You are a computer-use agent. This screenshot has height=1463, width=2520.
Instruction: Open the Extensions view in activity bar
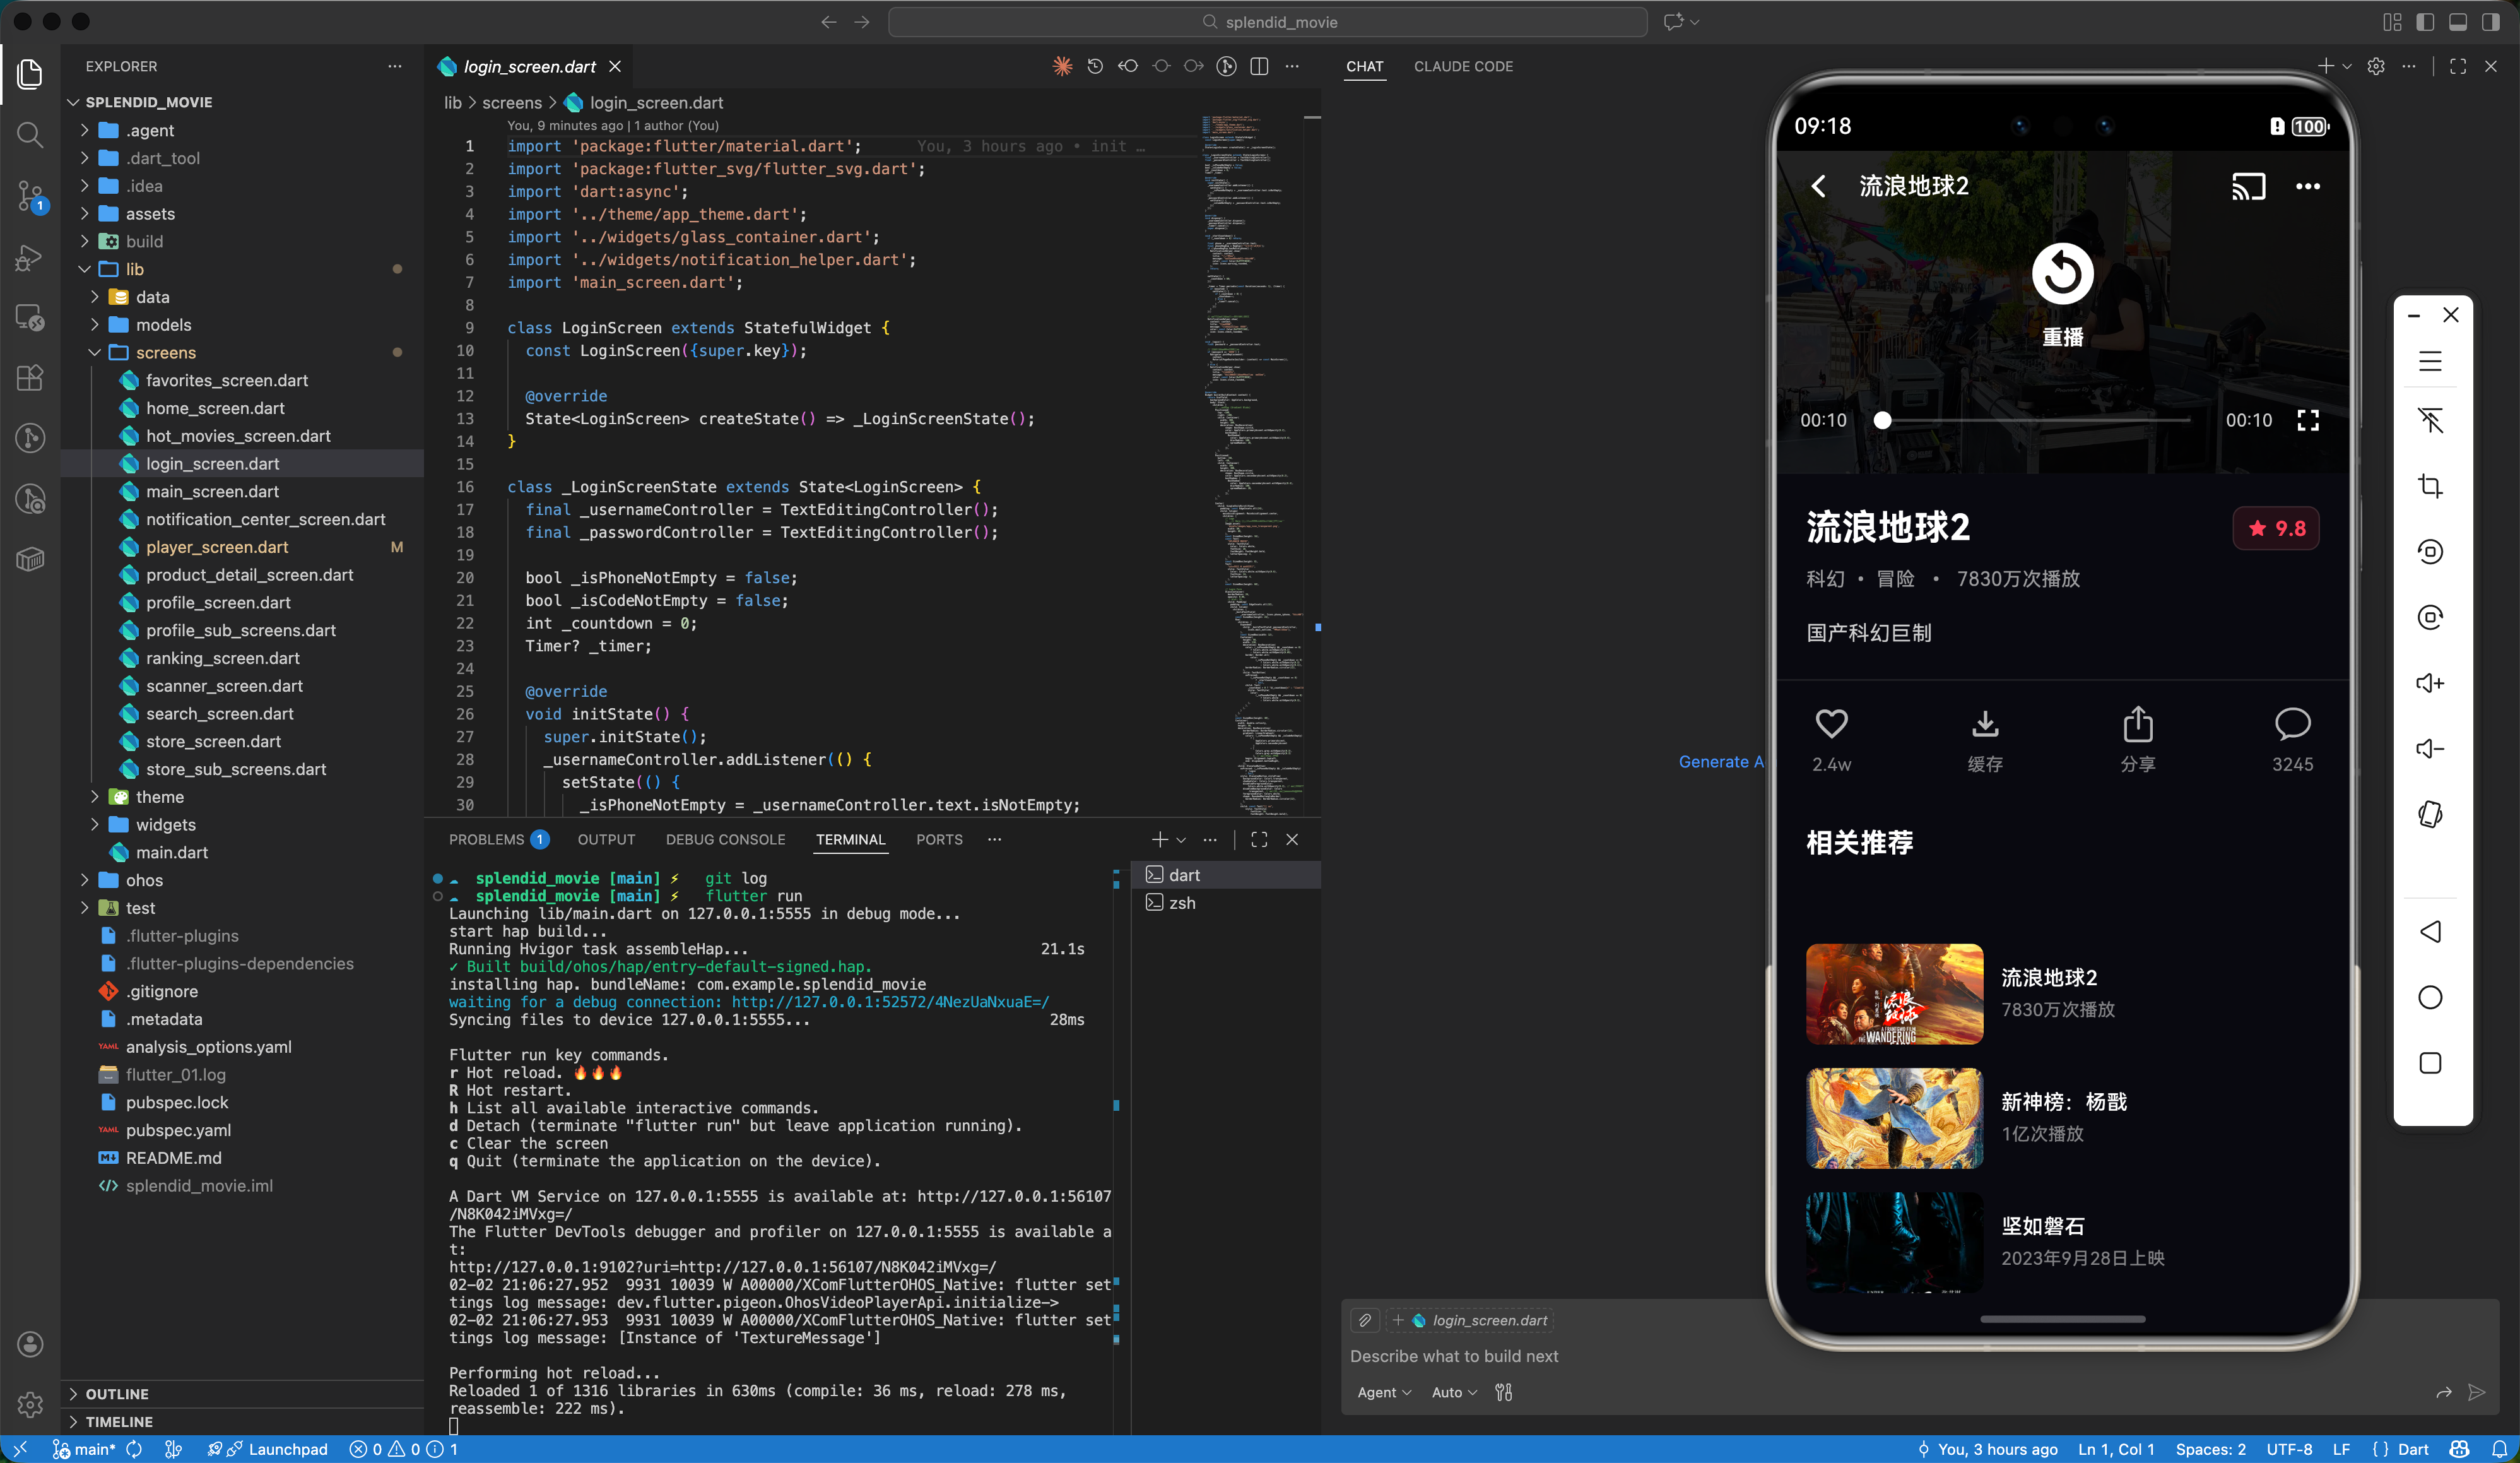coord(30,378)
